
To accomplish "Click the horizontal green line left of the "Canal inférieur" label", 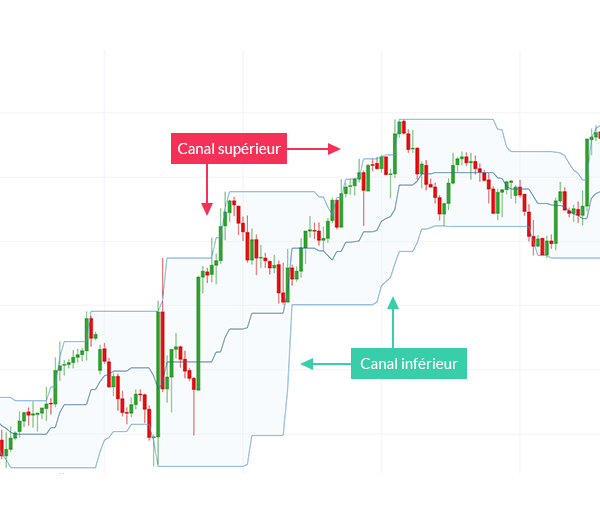I will pyautogui.click(x=332, y=364).
